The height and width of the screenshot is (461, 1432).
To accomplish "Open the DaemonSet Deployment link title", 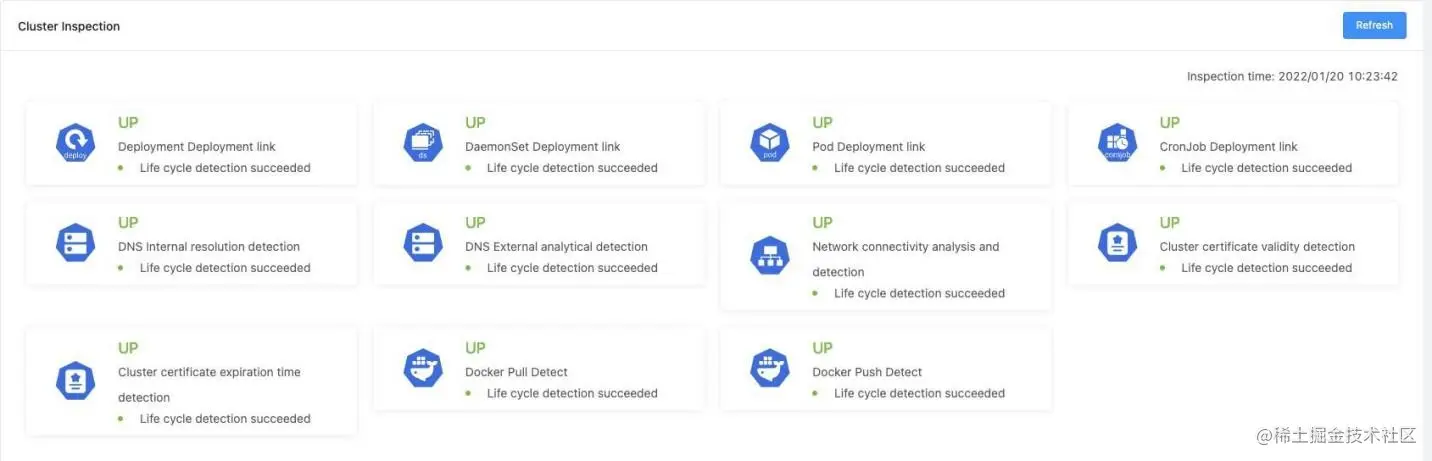I will pyautogui.click(x=542, y=147).
